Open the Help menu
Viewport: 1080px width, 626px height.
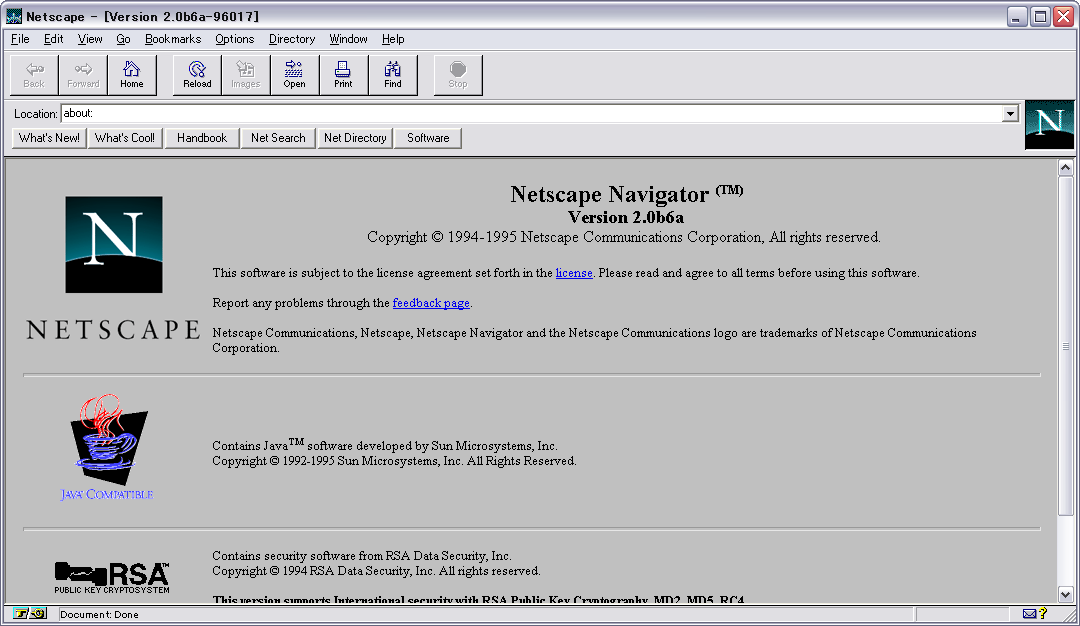[x=393, y=39]
